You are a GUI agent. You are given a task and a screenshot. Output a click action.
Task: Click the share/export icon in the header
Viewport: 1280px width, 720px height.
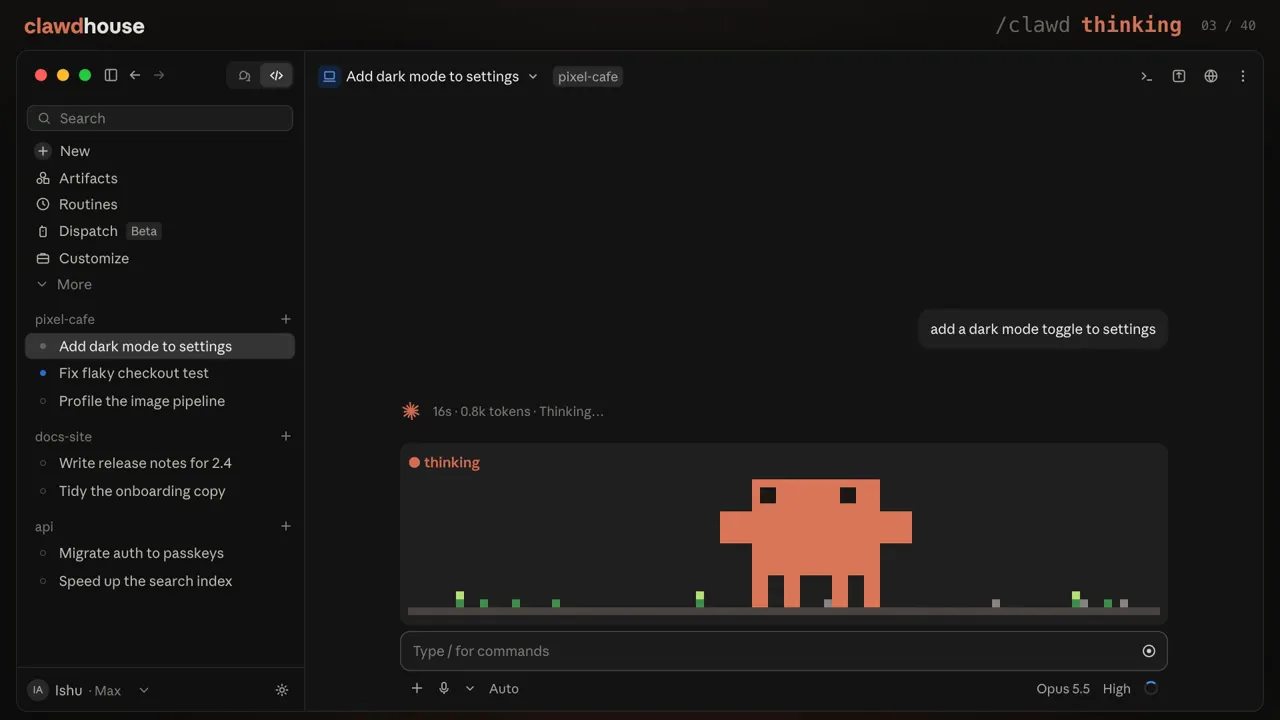[x=1179, y=76]
